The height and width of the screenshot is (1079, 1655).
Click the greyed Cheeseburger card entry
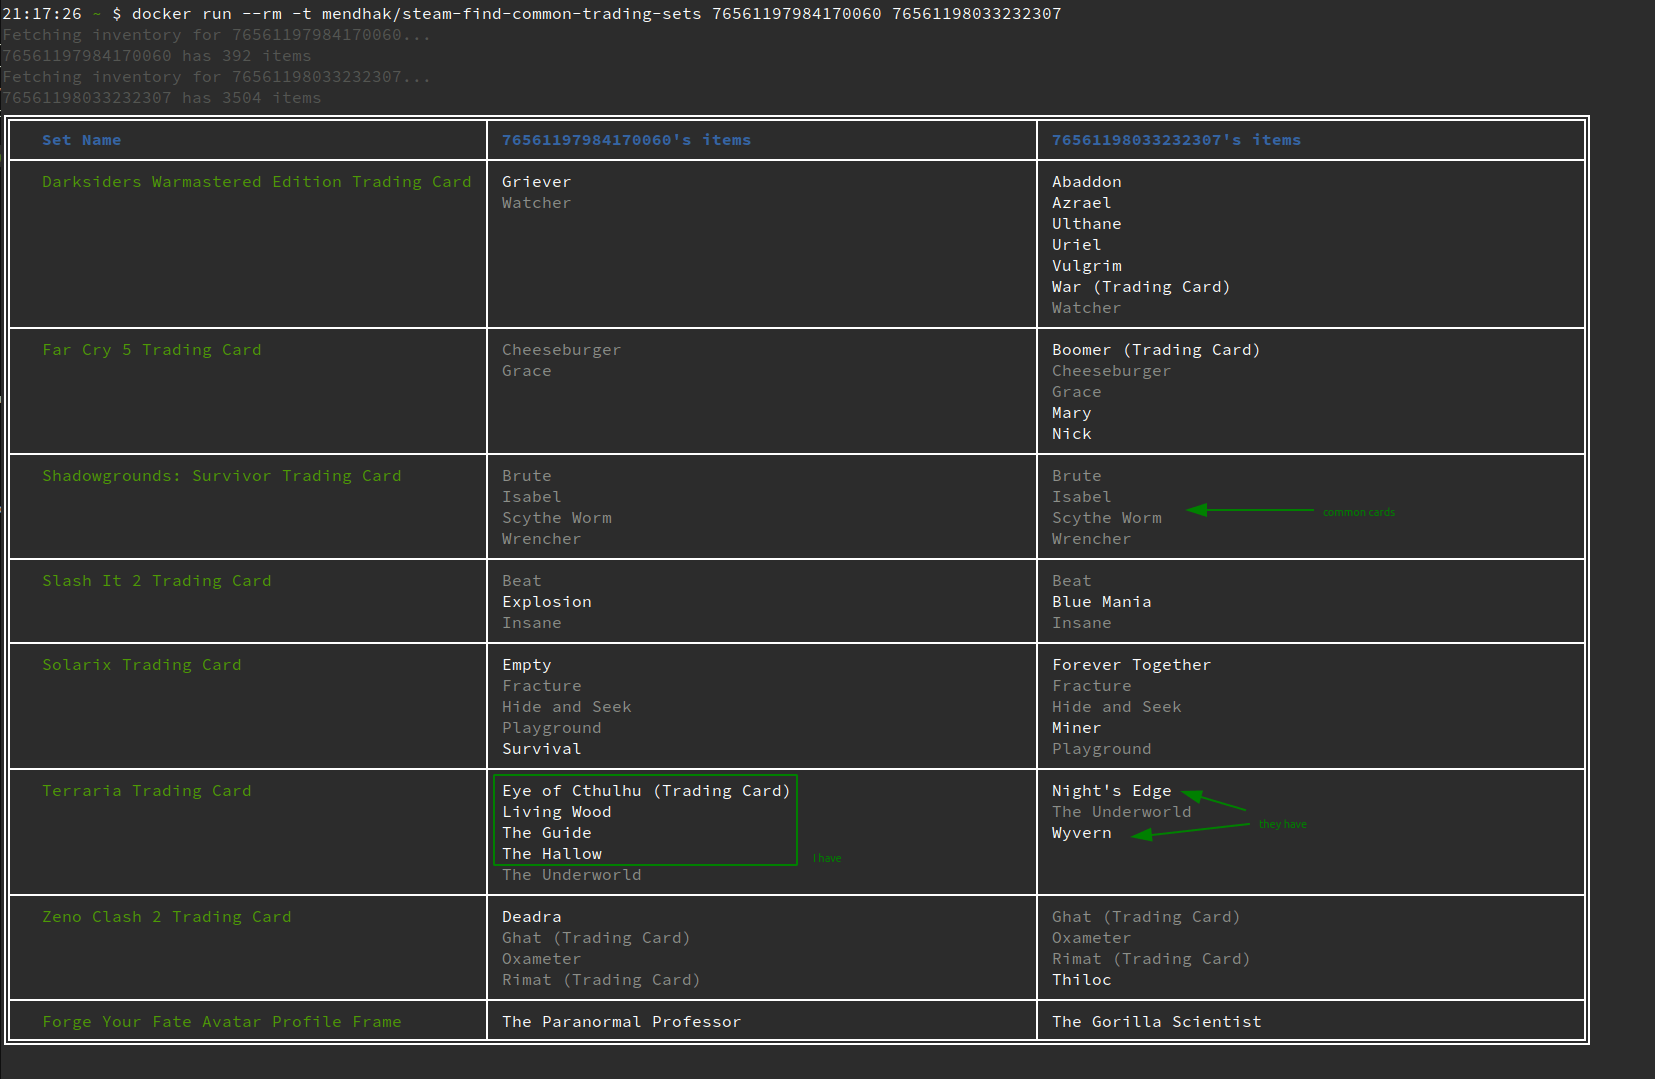(561, 349)
